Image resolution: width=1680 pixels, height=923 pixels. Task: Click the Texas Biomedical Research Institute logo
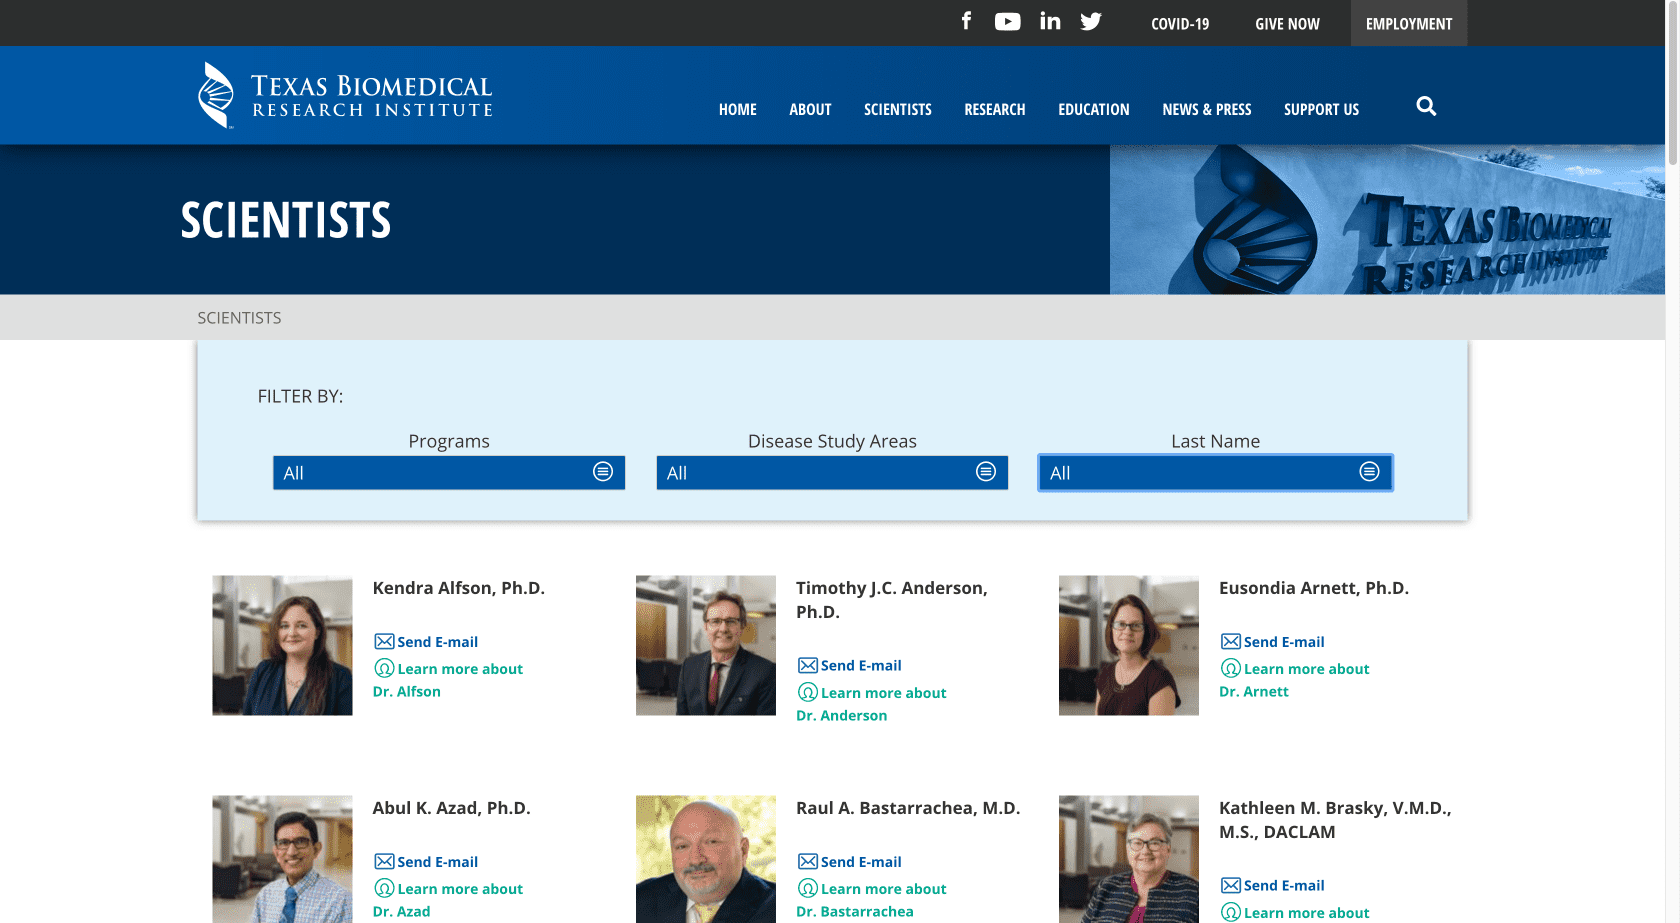coord(345,95)
